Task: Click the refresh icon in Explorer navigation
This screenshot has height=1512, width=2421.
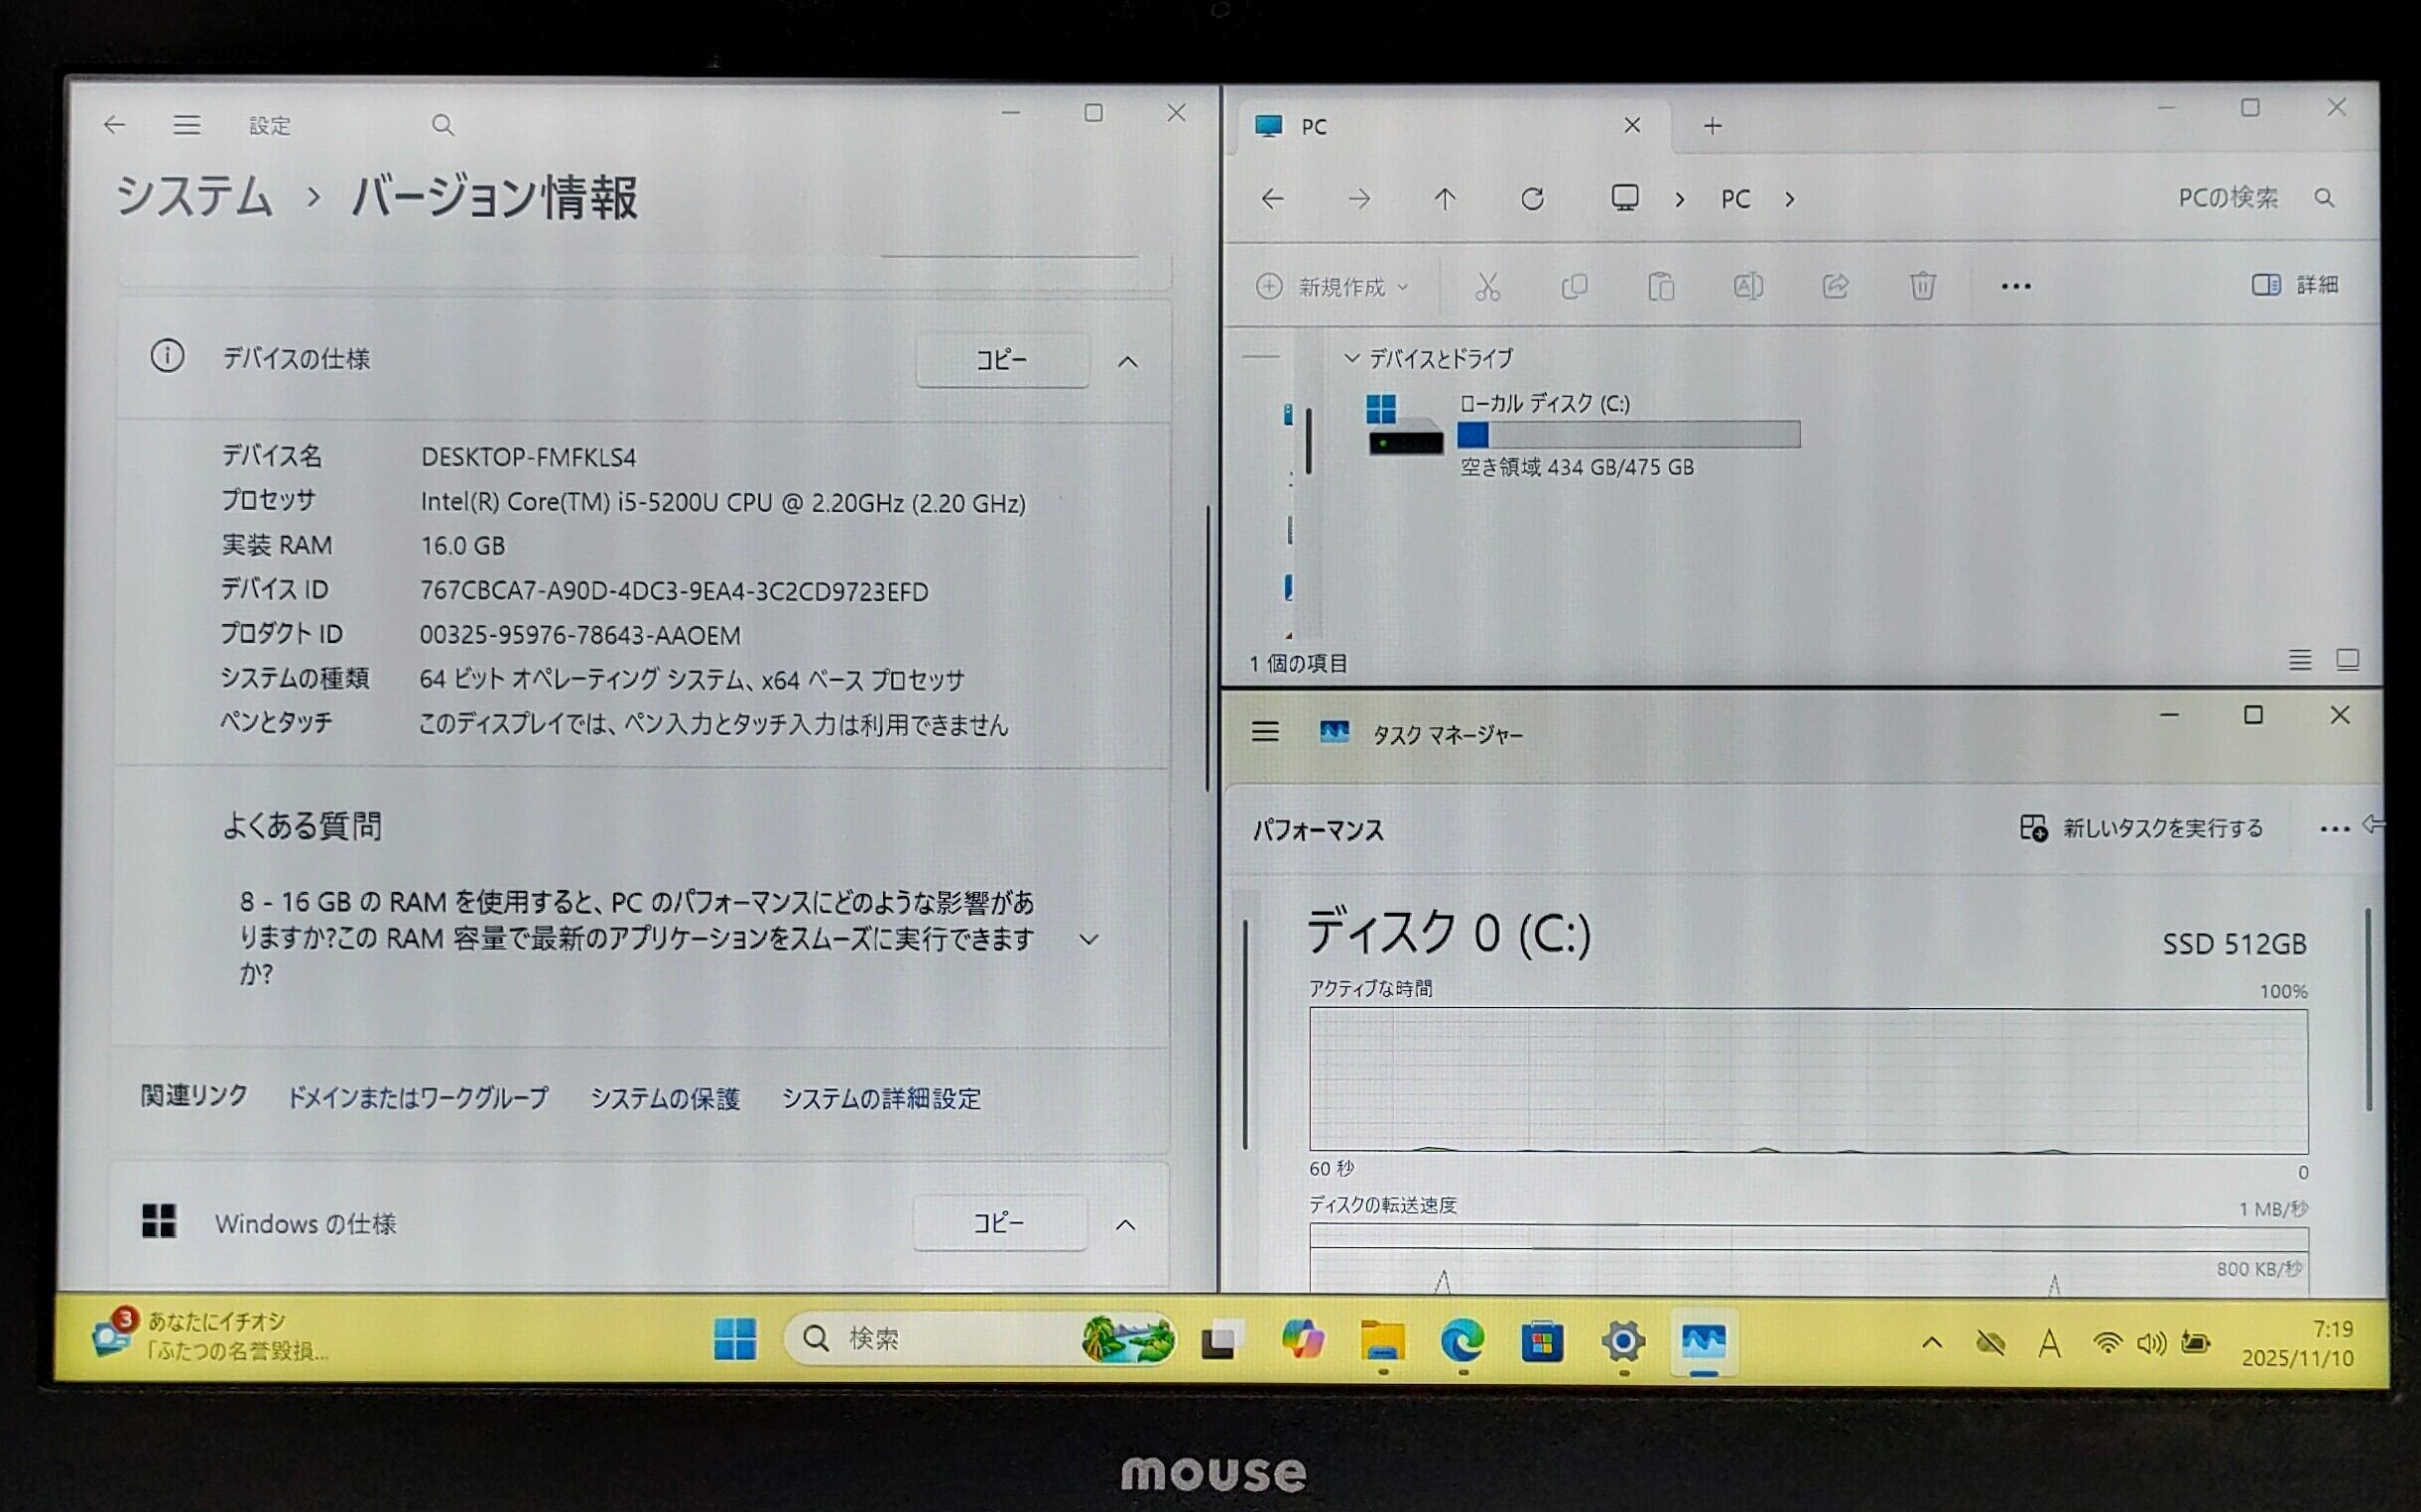Action: tap(1532, 199)
